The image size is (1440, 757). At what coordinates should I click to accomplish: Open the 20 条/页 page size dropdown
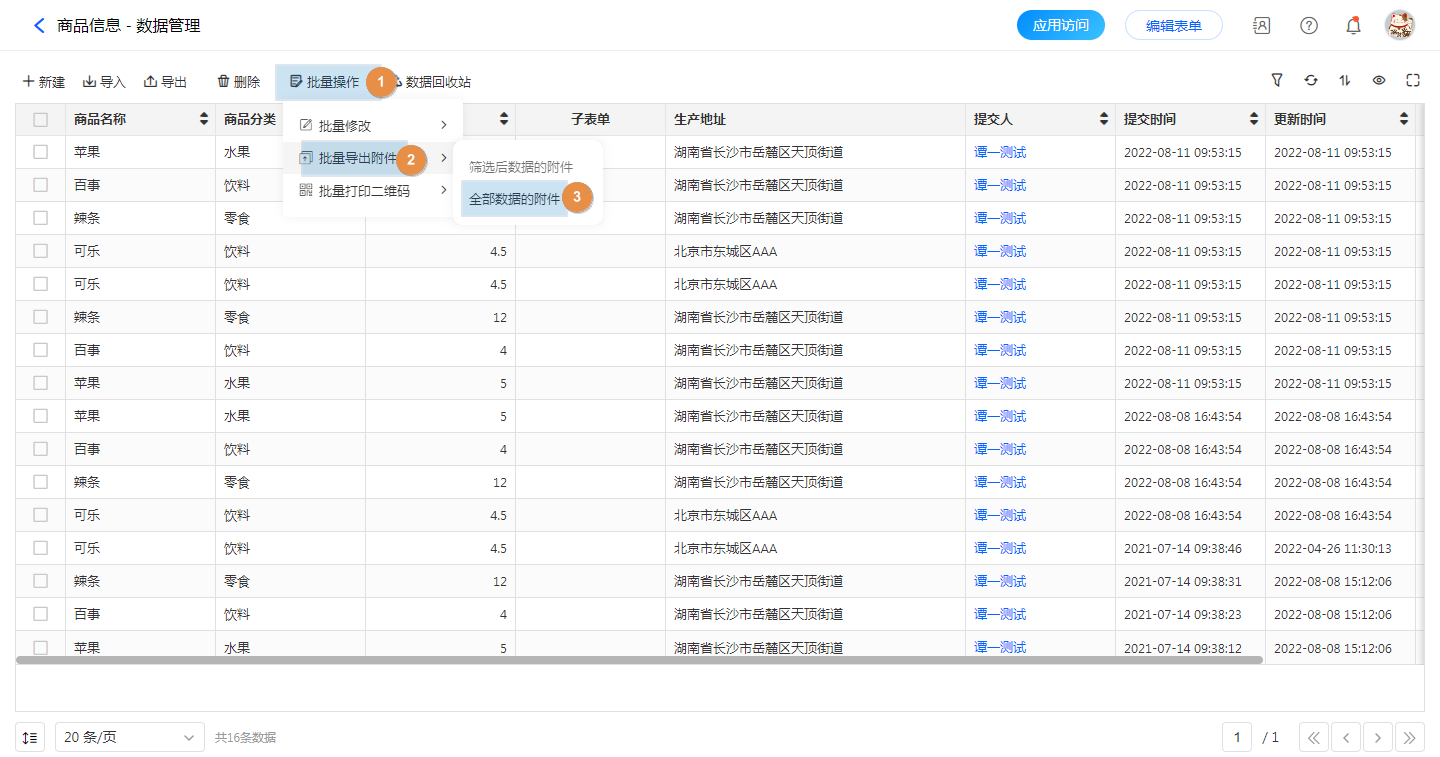click(130, 738)
